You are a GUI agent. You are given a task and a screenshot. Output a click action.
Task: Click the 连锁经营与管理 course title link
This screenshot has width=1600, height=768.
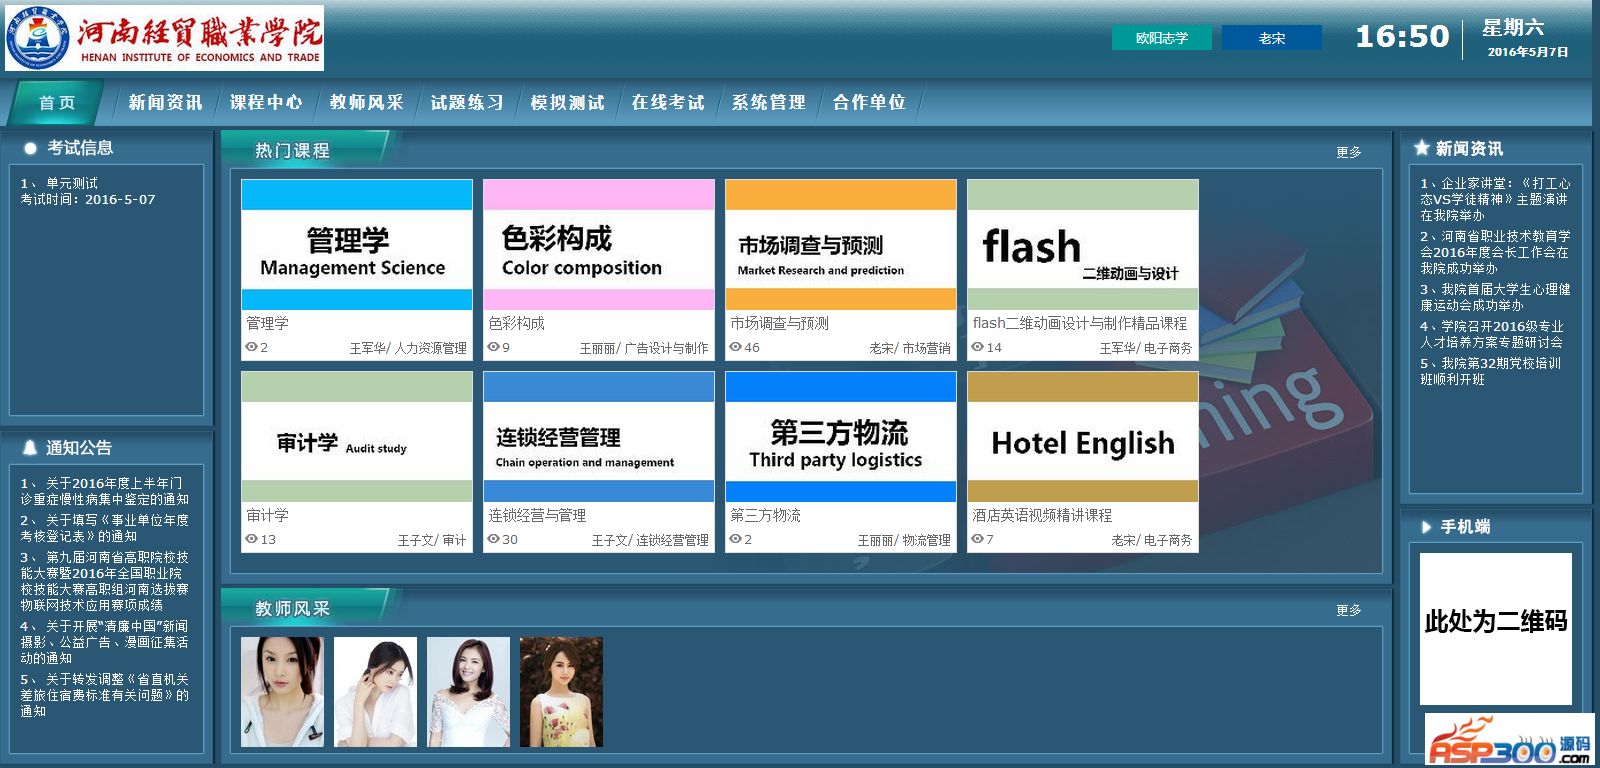click(x=537, y=515)
